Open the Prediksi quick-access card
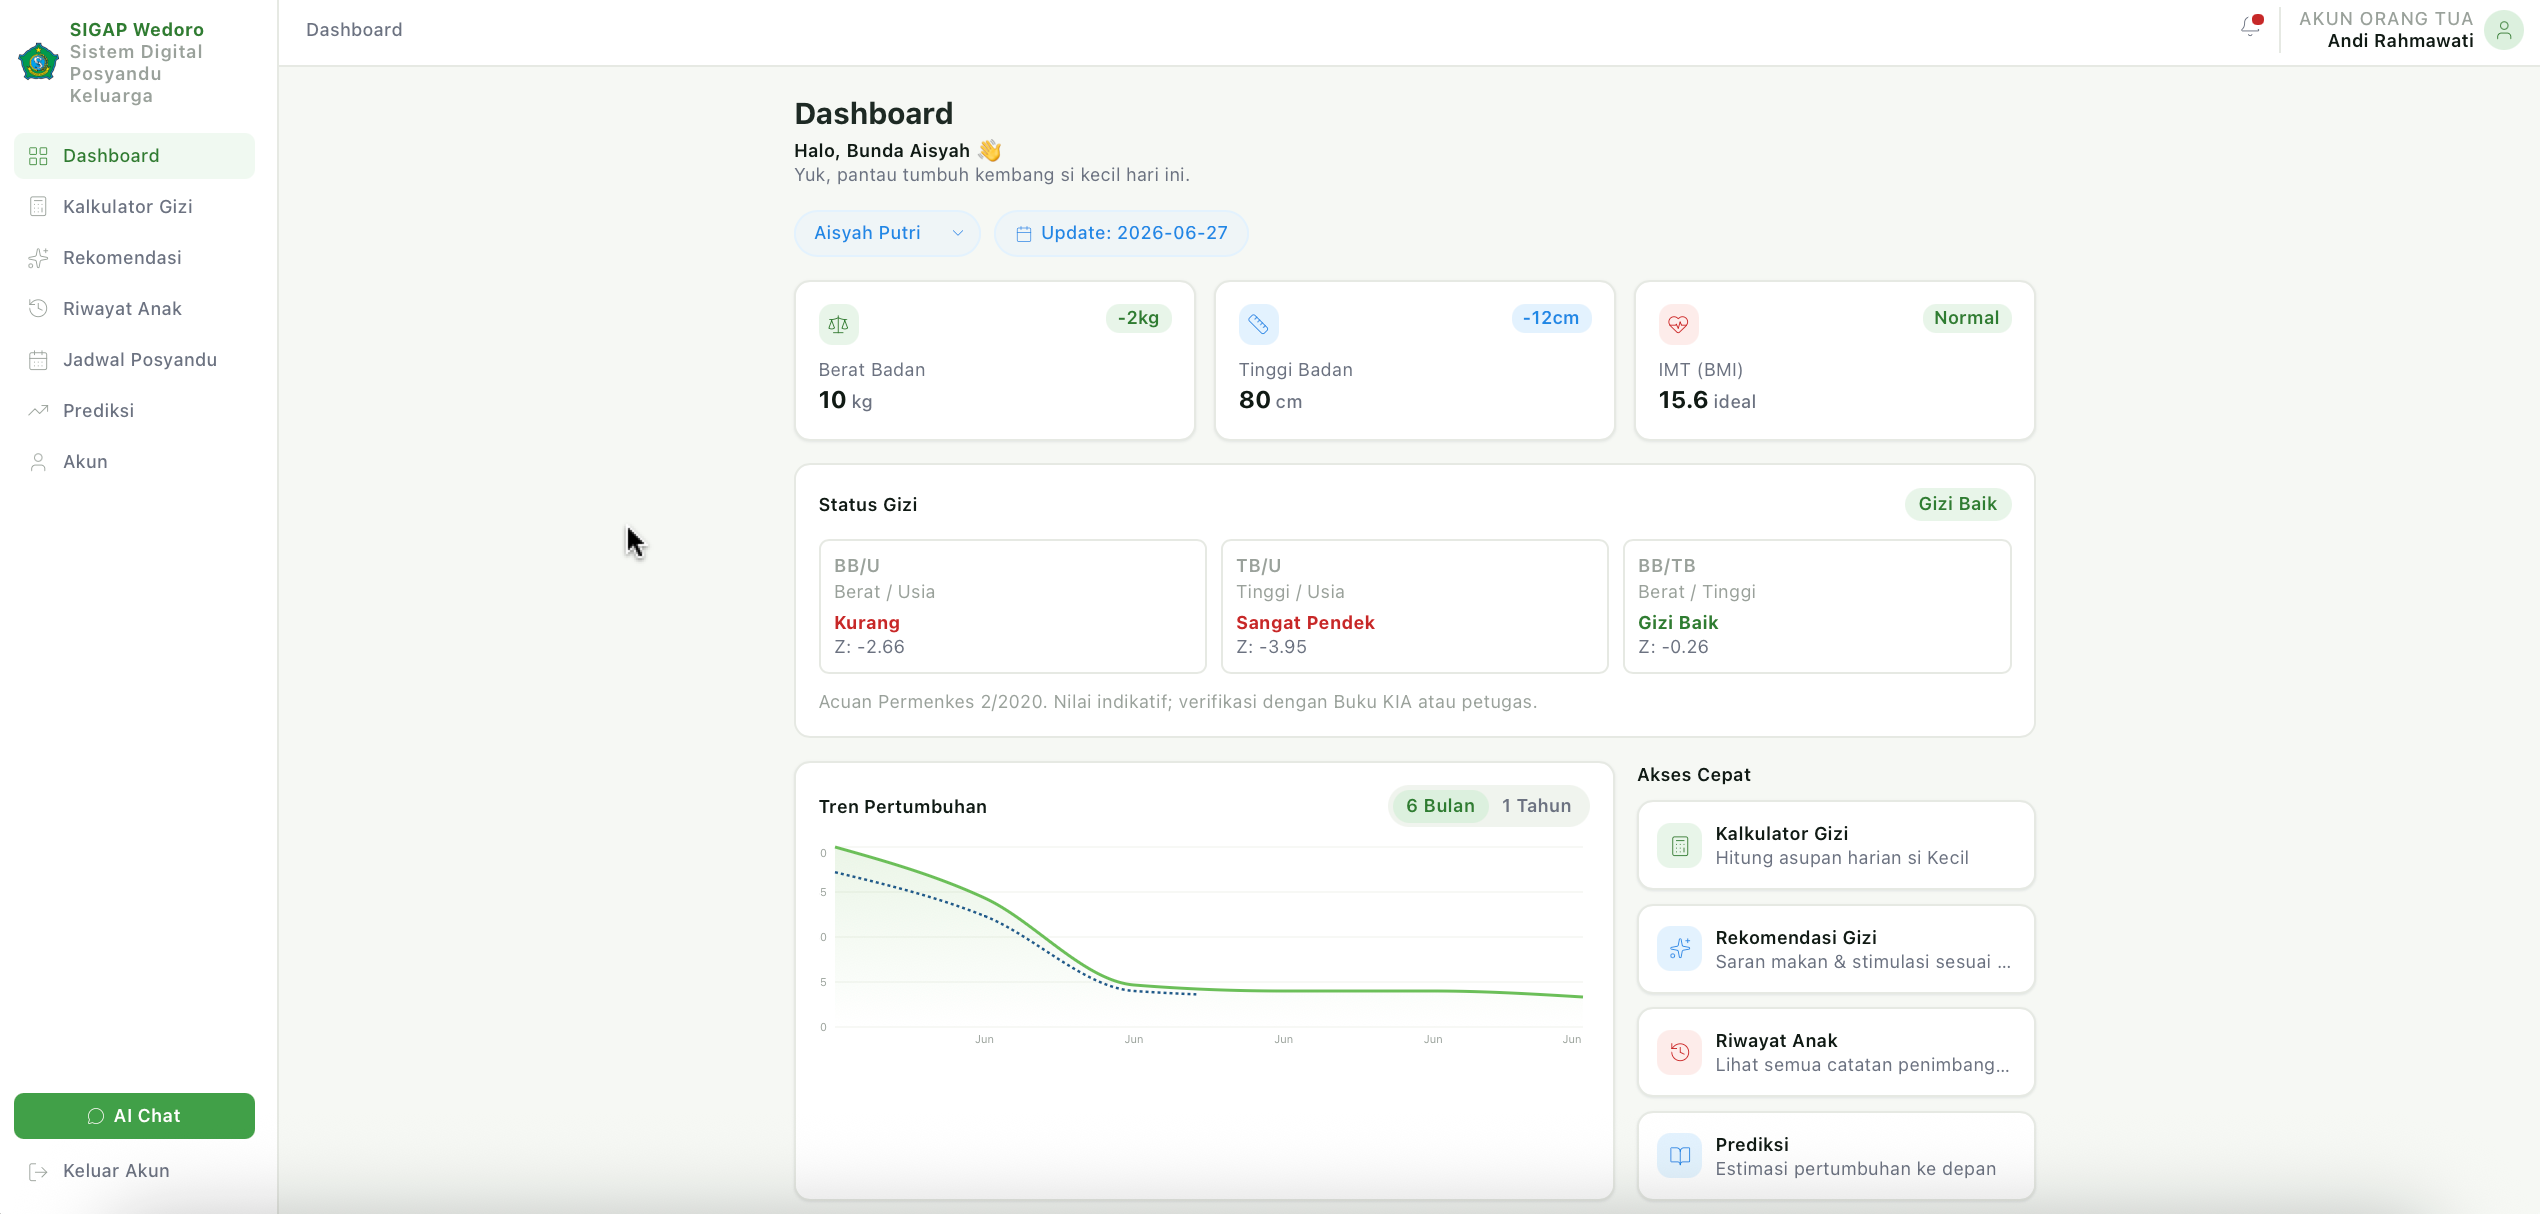Screen dimensions: 2540x1214 1836,1156
